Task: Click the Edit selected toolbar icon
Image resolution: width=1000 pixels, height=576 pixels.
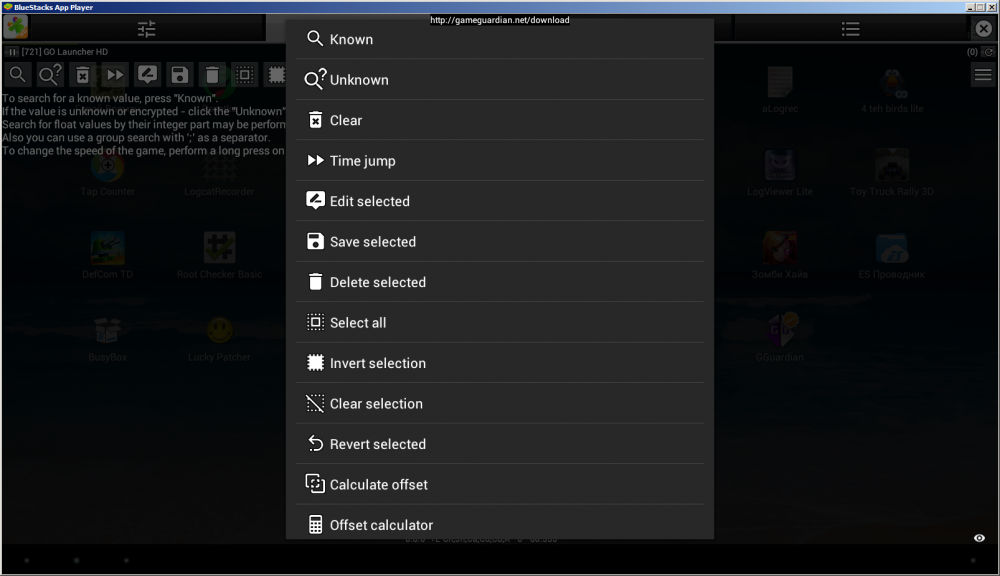Action: point(147,75)
